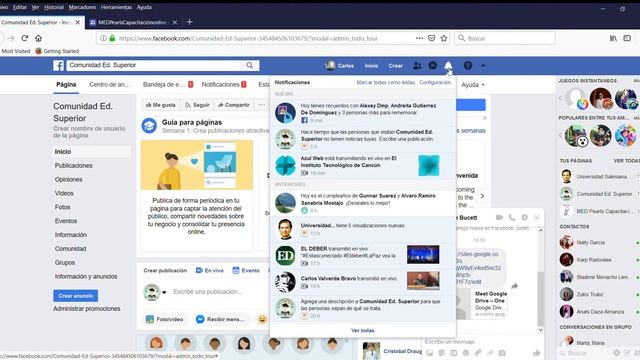Open Marcadores menu

pyautogui.click(x=82, y=7)
